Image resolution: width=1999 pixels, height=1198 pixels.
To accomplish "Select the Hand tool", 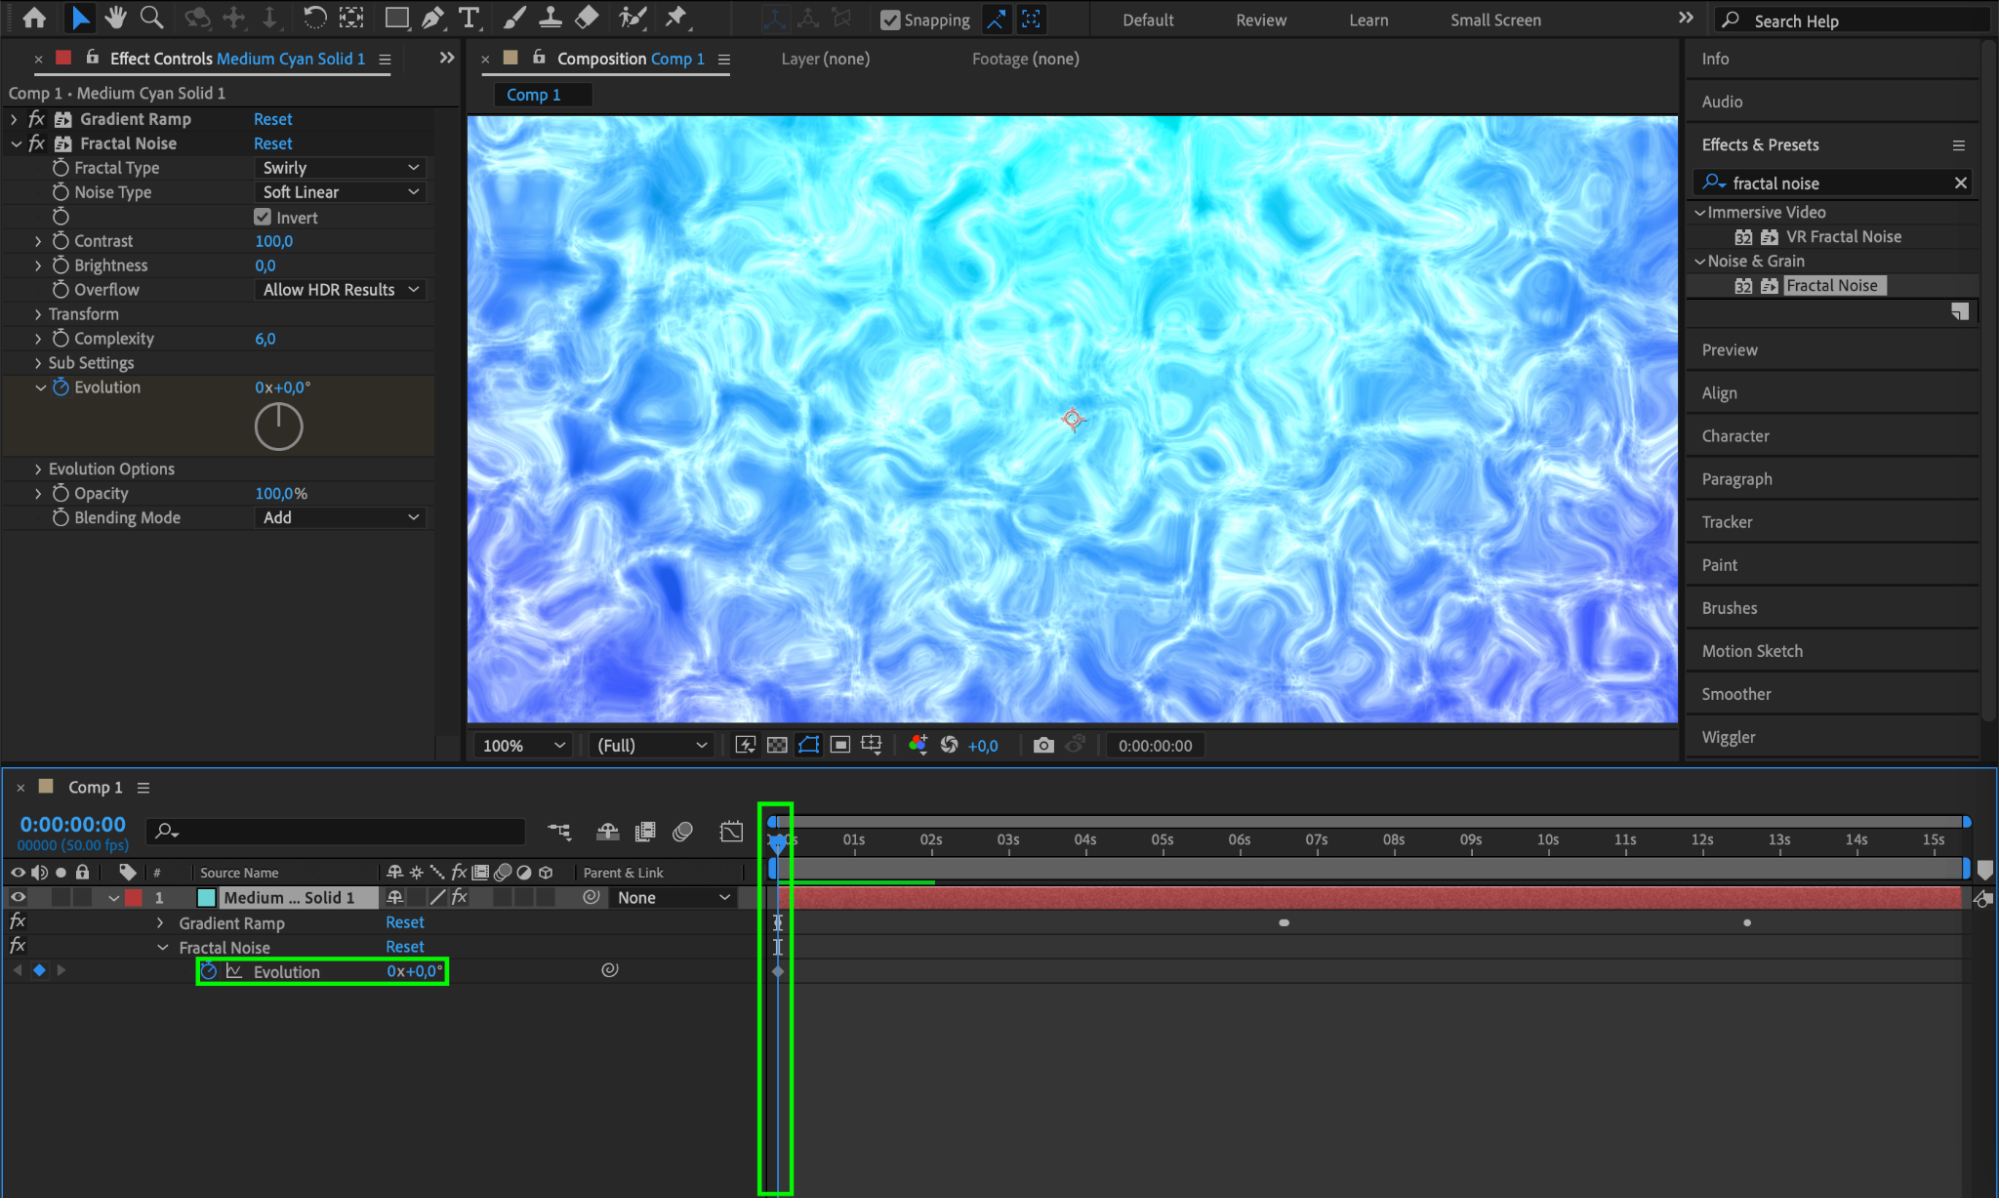I will [x=116, y=17].
